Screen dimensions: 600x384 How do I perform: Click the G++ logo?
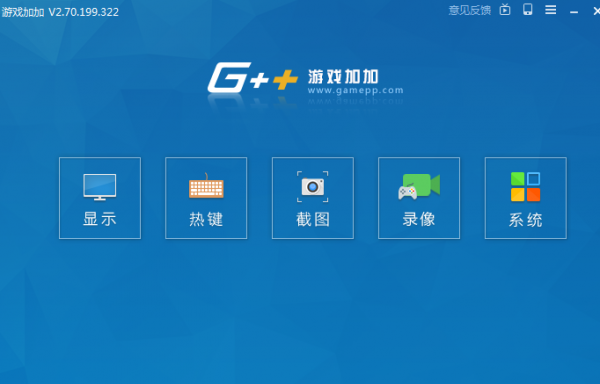coord(253,78)
